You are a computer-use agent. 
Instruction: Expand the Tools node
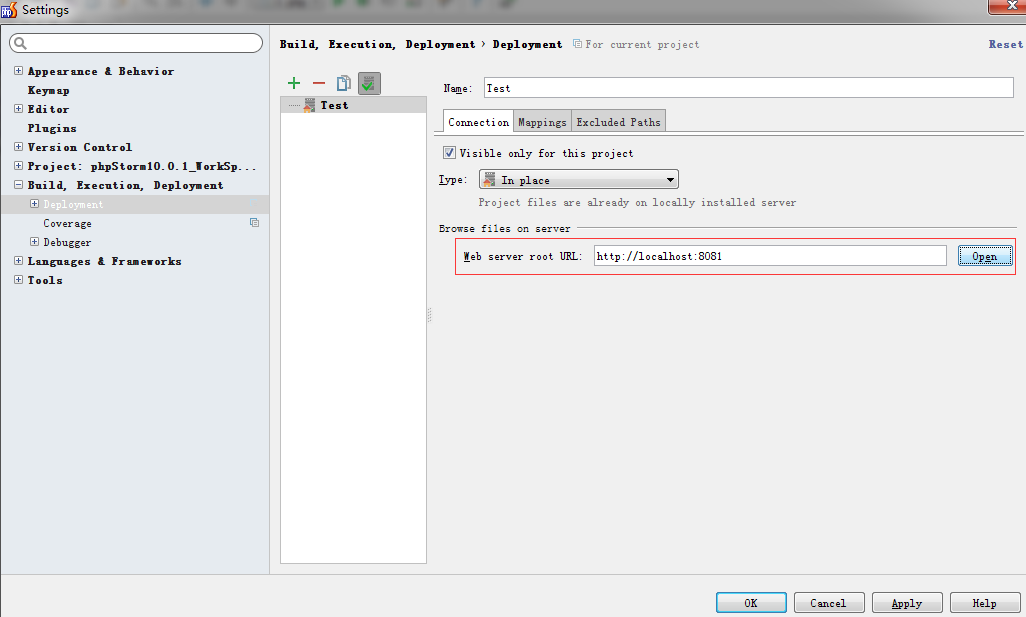click(18, 279)
